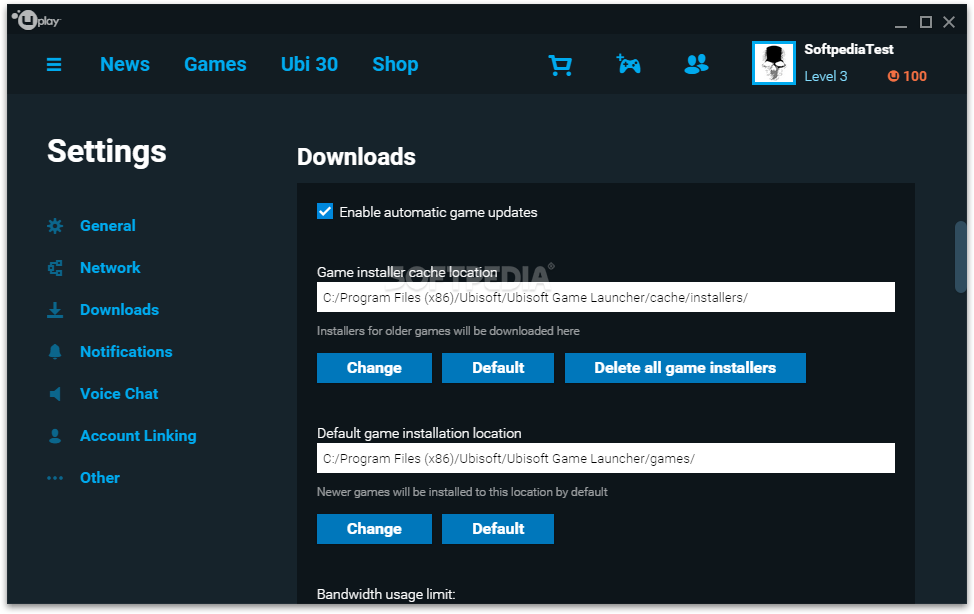Open Other settings section

(x=99, y=478)
